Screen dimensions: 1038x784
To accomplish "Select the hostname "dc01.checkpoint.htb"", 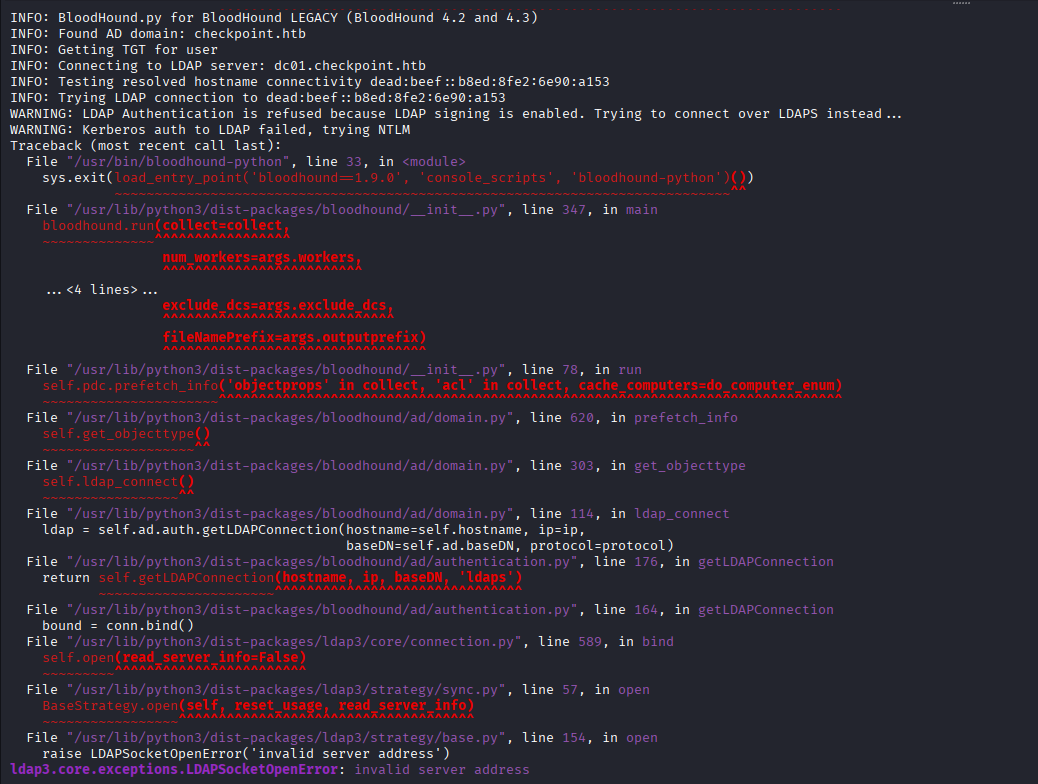I will [x=350, y=66].
